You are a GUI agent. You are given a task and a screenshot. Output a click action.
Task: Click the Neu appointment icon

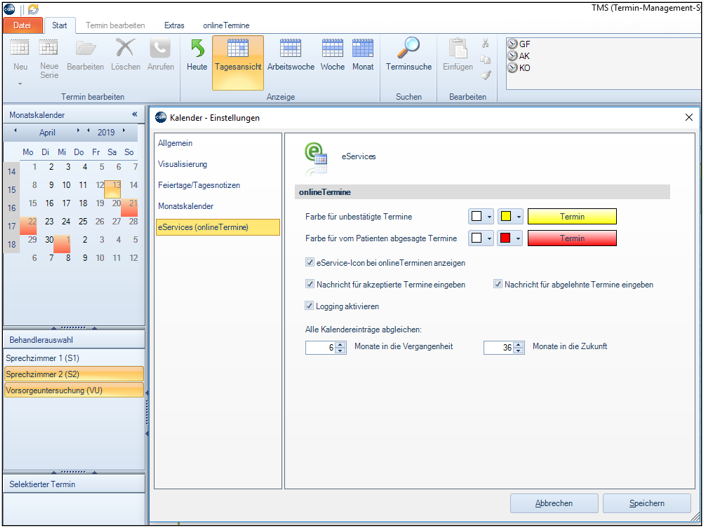(x=20, y=49)
